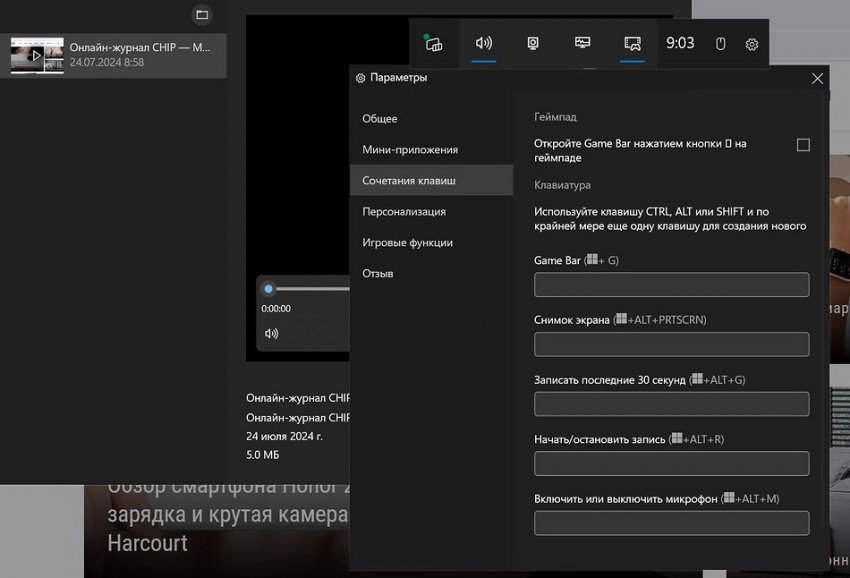Open the widget menu in Game Bar
The width and height of the screenshot is (850, 578).
pyautogui.click(x=433, y=43)
